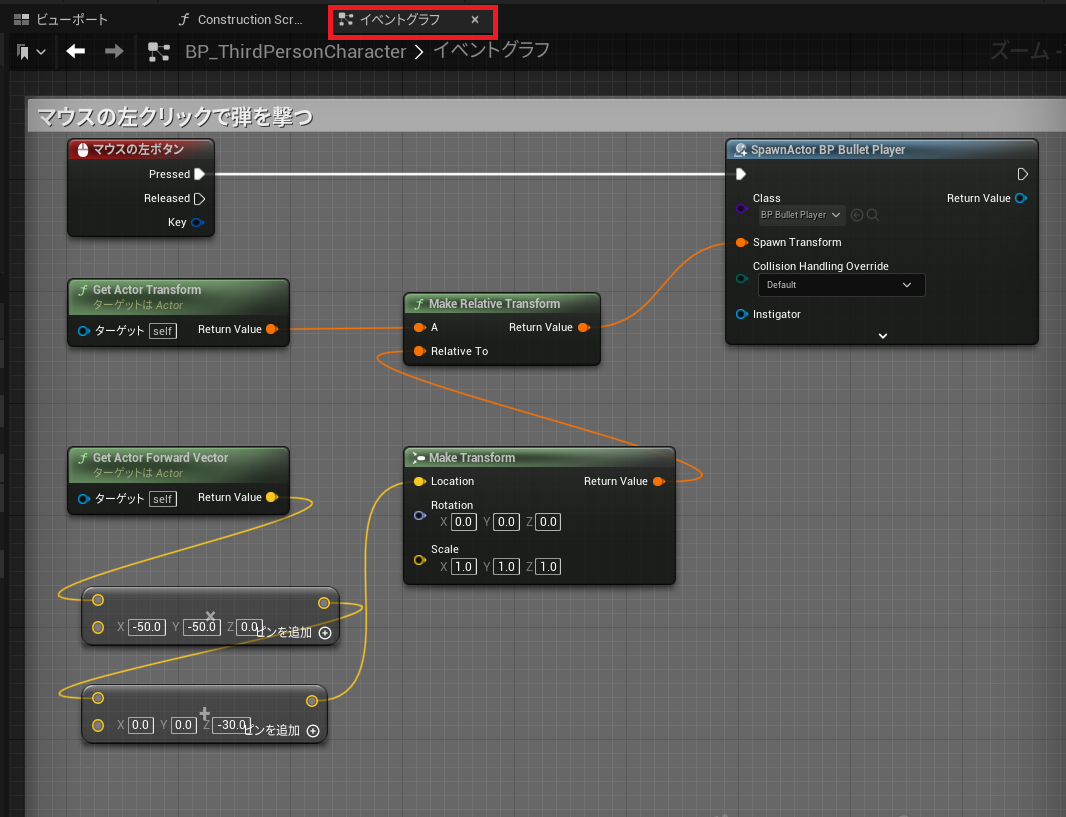Screen dimensions: 1066x817
Task: Click BP_ThirdPersonCharacter breadcrumb link
Action: (296, 52)
